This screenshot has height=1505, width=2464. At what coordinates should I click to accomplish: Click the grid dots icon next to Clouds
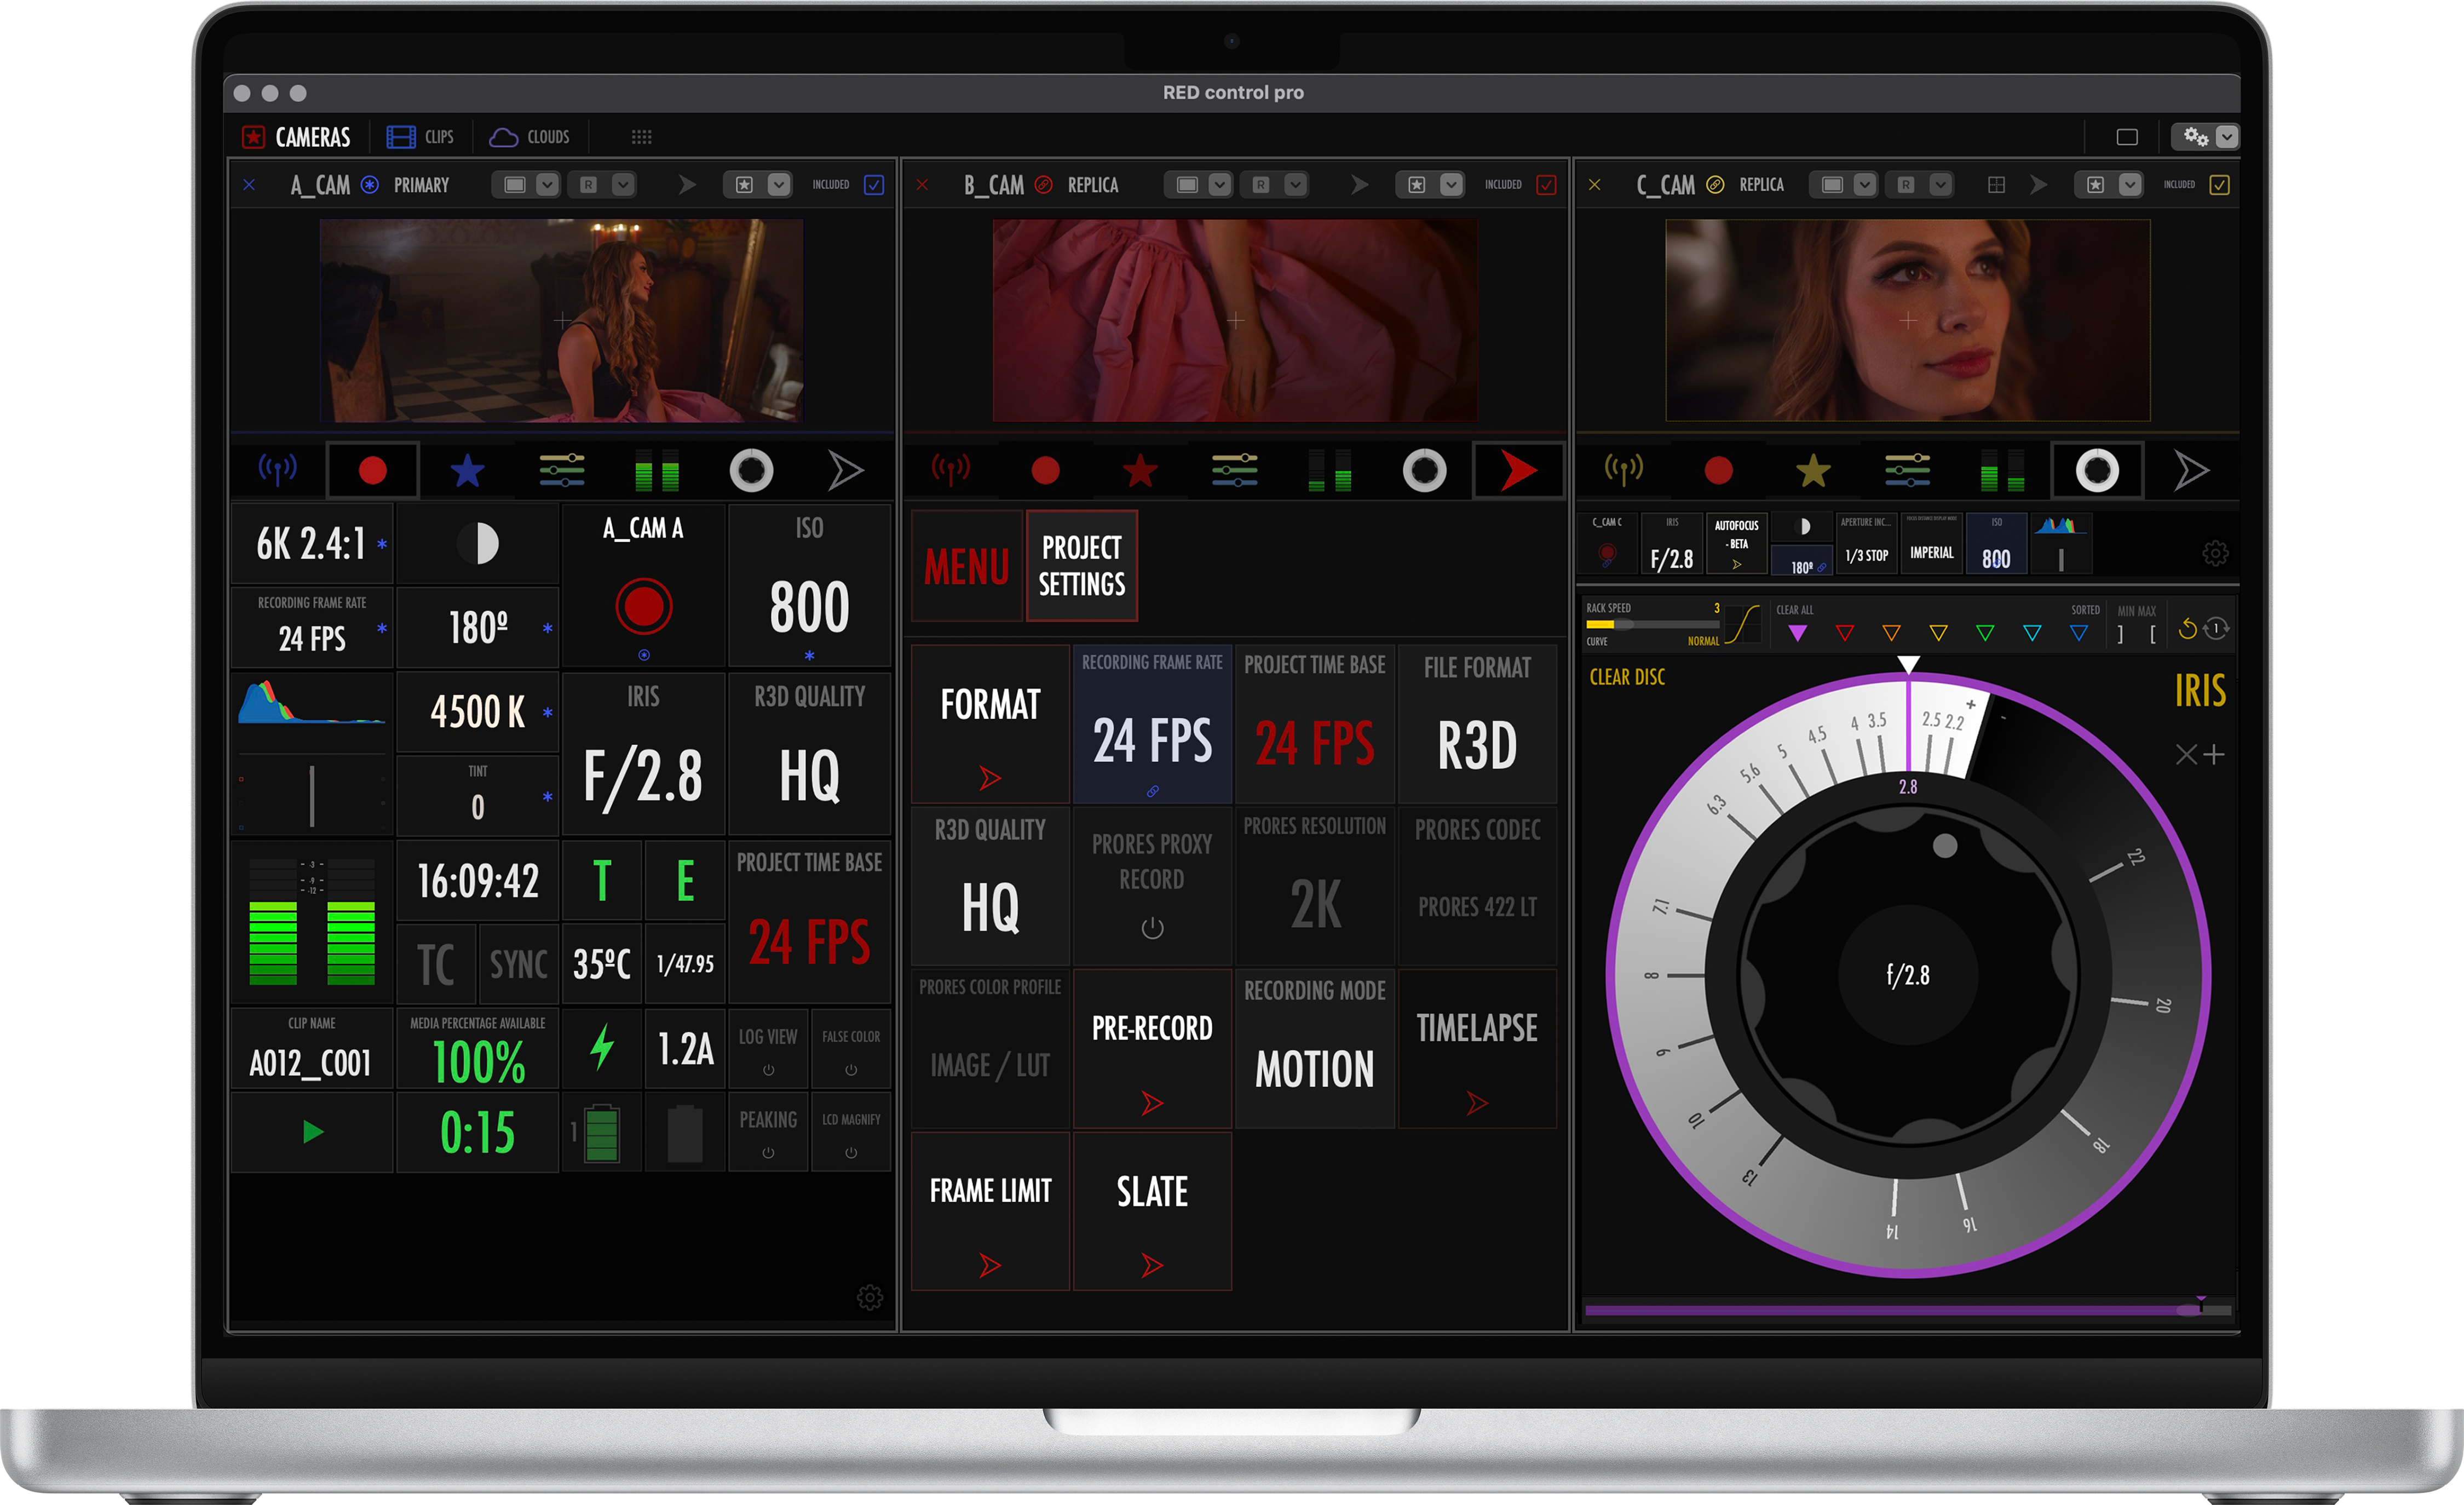tap(641, 137)
